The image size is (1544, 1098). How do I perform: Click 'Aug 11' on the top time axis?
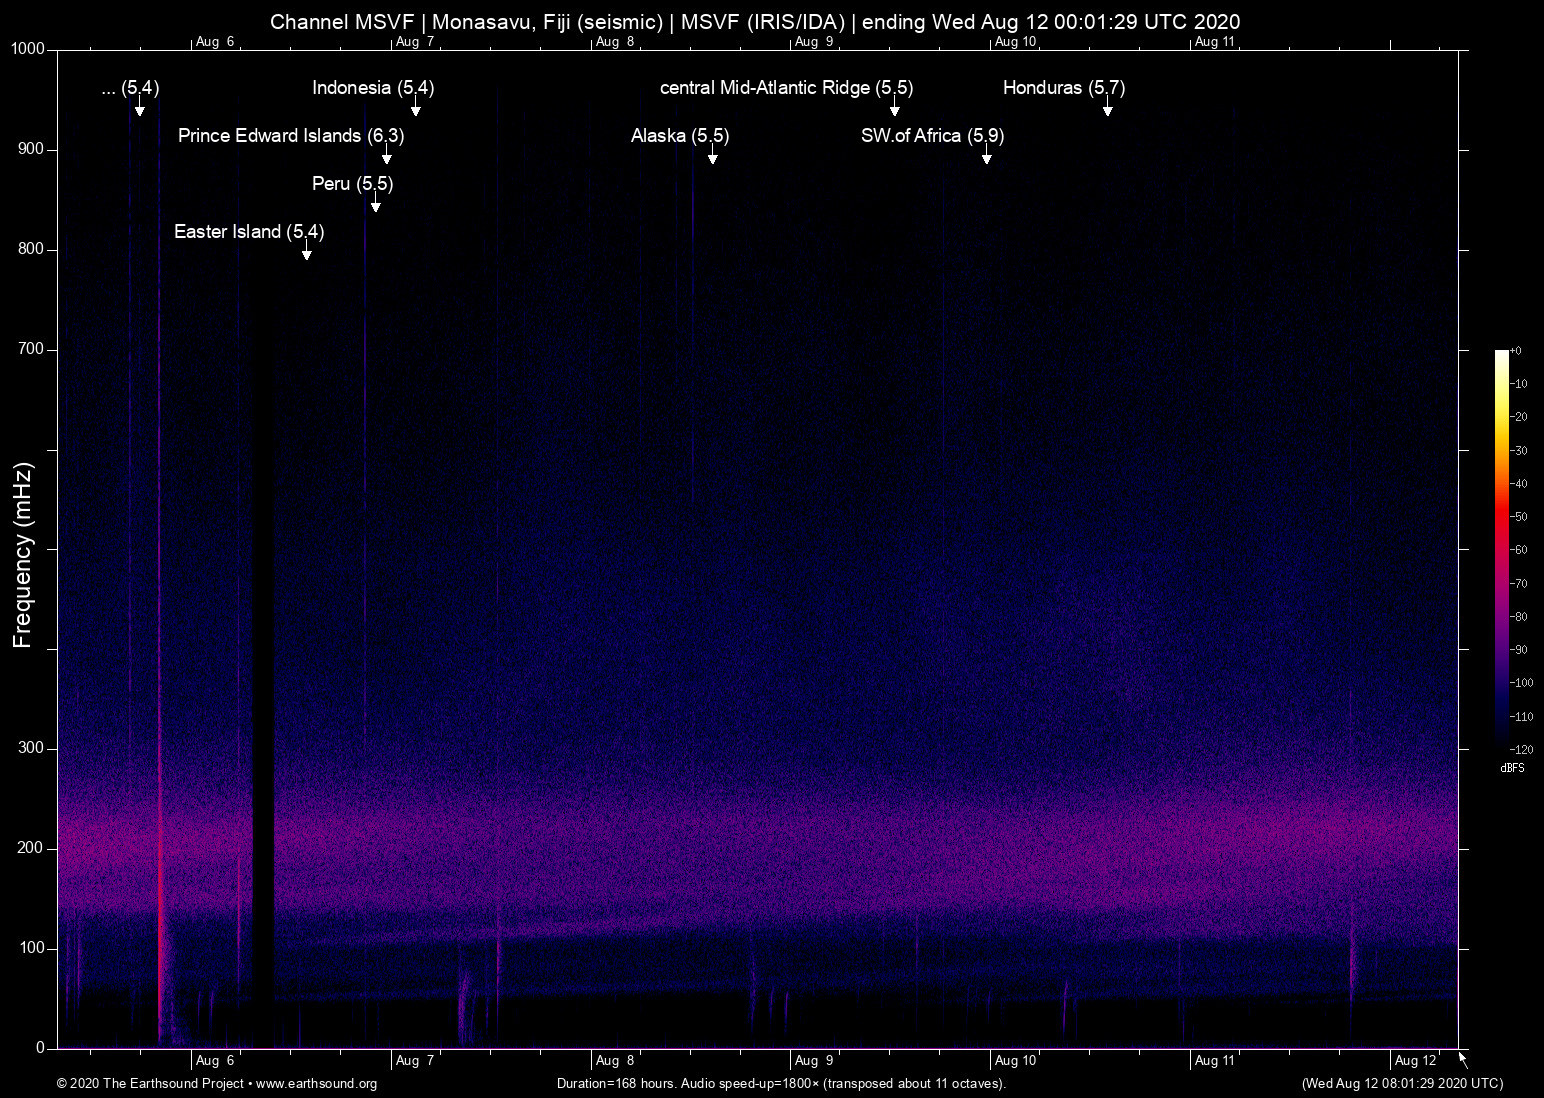[x=1215, y=41]
